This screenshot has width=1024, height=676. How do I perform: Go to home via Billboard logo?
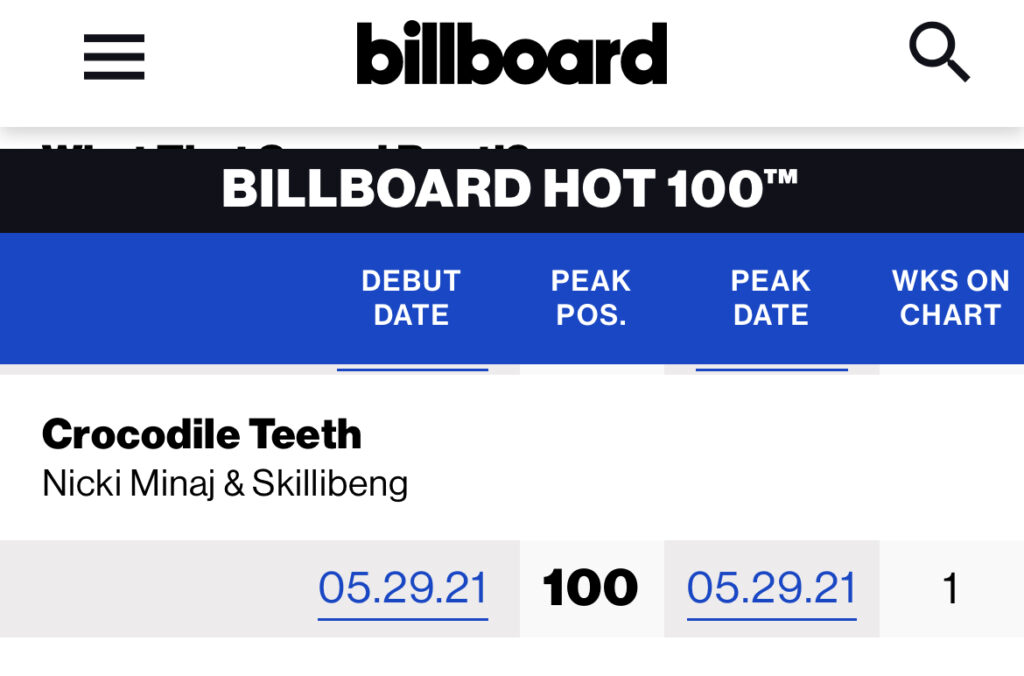click(x=512, y=53)
